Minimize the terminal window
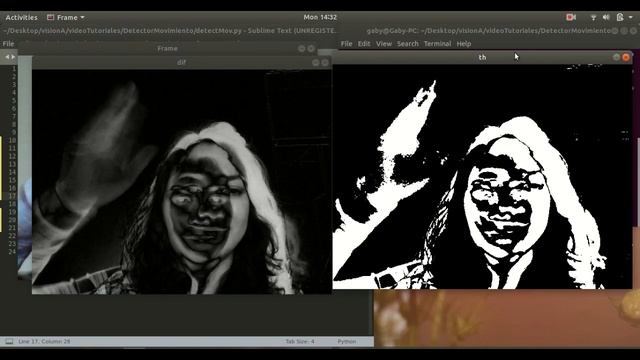This screenshot has height=360, width=640. click(x=615, y=31)
